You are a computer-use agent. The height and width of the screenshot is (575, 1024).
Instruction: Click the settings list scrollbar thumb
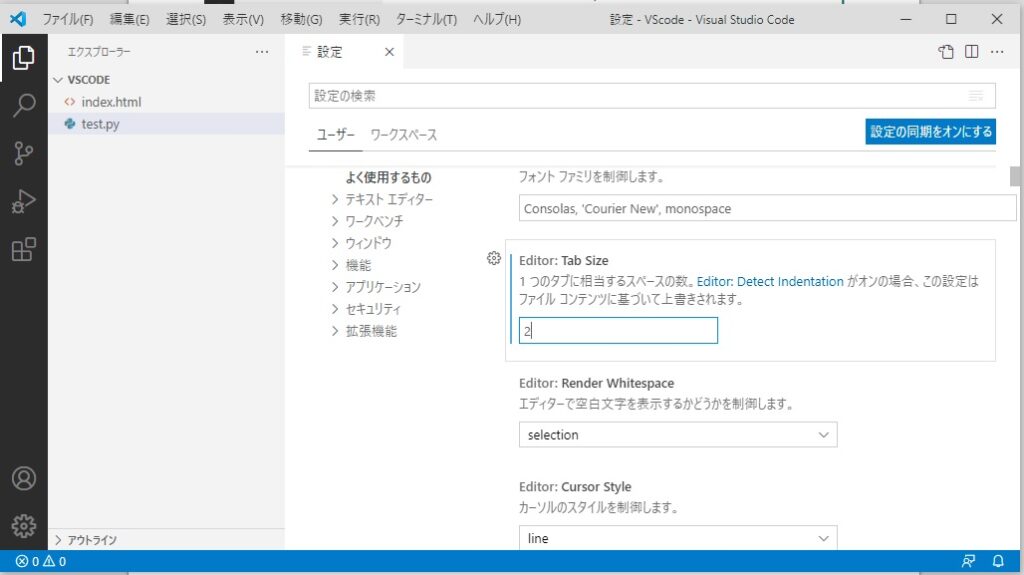[x=1015, y=176]
